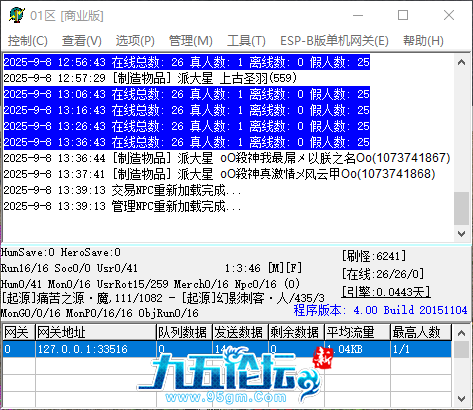The image size is (473, 410).
Task: Click the 网关 column header
Action: [x=19, y=332]
